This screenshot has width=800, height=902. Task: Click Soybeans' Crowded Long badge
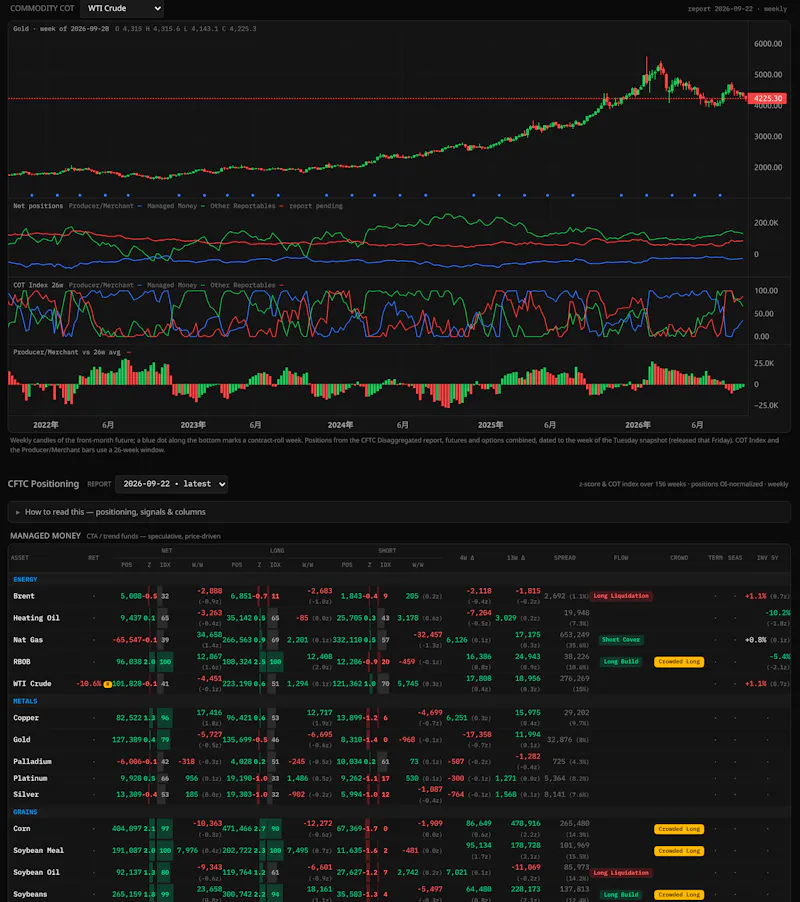(x=679, y=895)
